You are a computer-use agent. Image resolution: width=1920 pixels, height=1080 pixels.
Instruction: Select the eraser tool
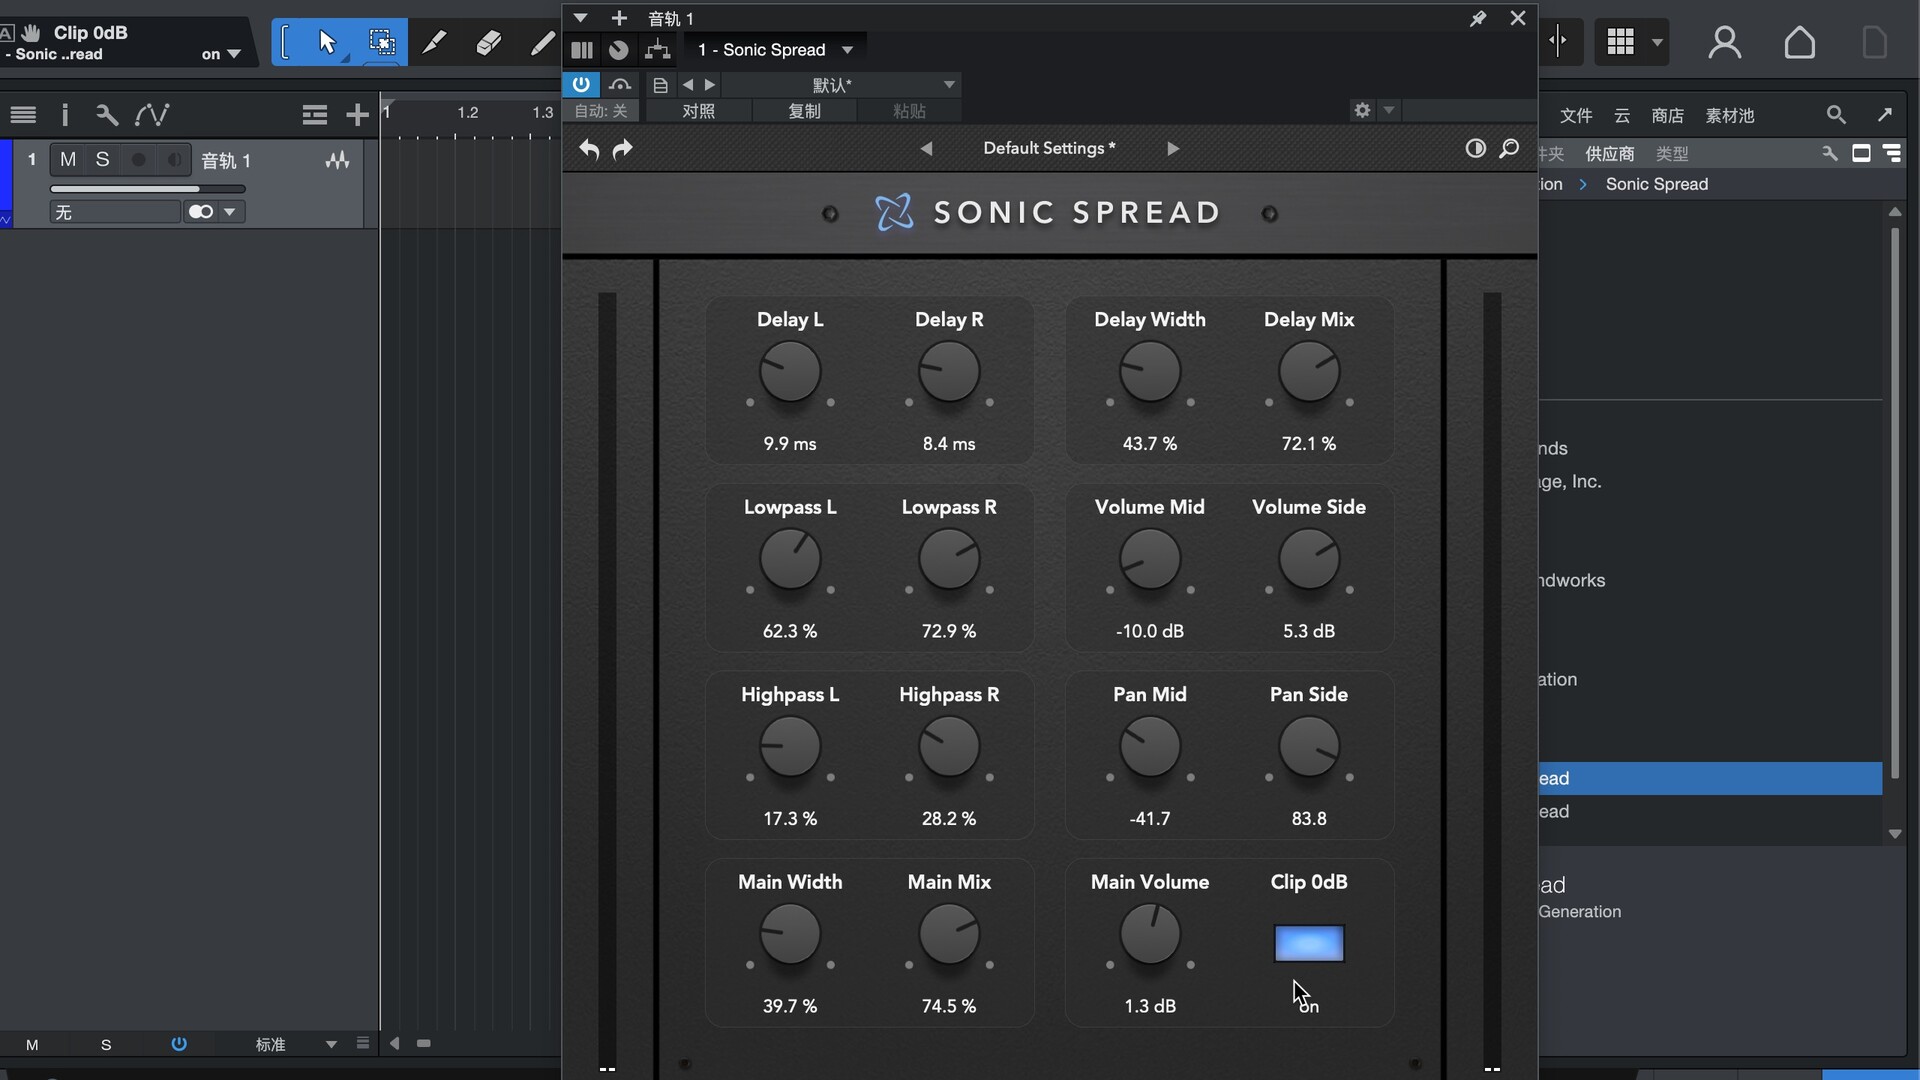pyautogui.click(x=489, y=42)
